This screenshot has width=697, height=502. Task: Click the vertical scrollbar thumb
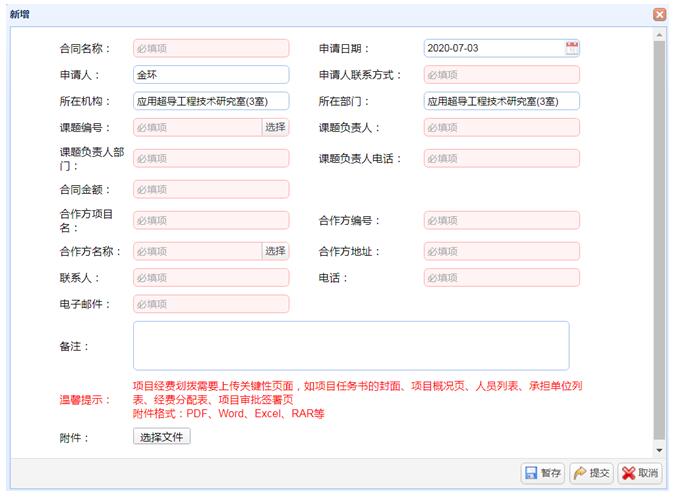(659, 240)
